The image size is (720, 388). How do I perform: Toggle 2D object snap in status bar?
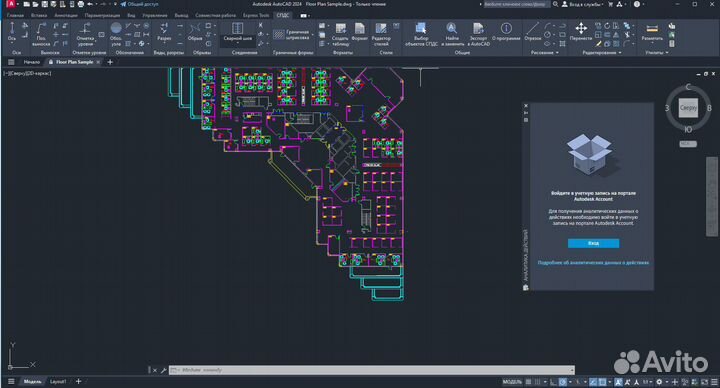(602, 382)
